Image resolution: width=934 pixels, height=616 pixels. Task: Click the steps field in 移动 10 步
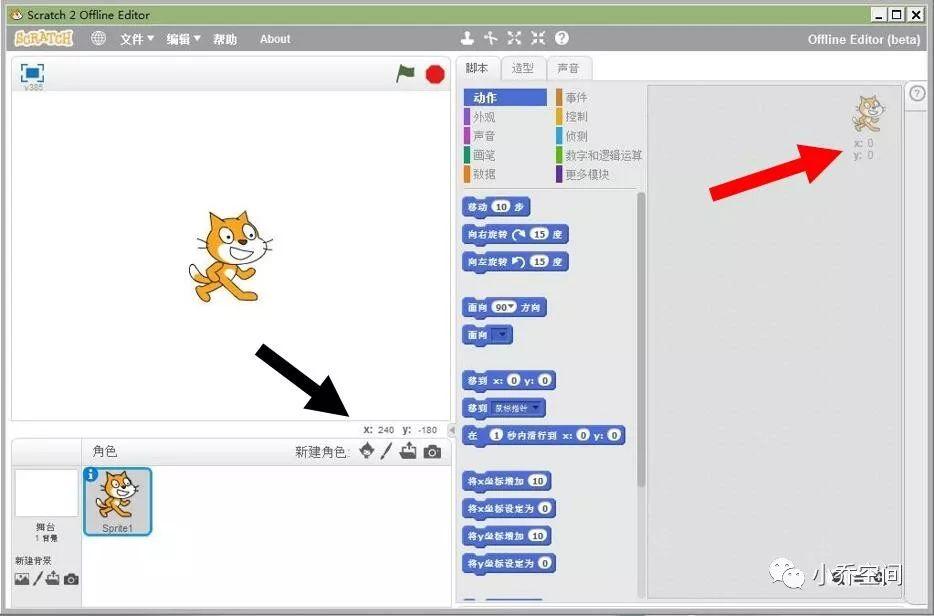pyautogui.click(x=502, y=207)
